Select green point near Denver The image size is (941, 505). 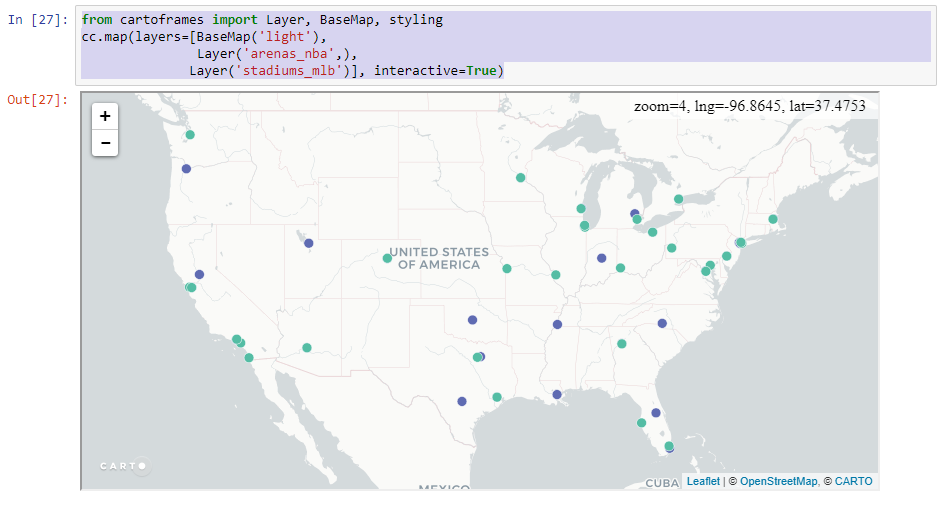pos(387,258)
